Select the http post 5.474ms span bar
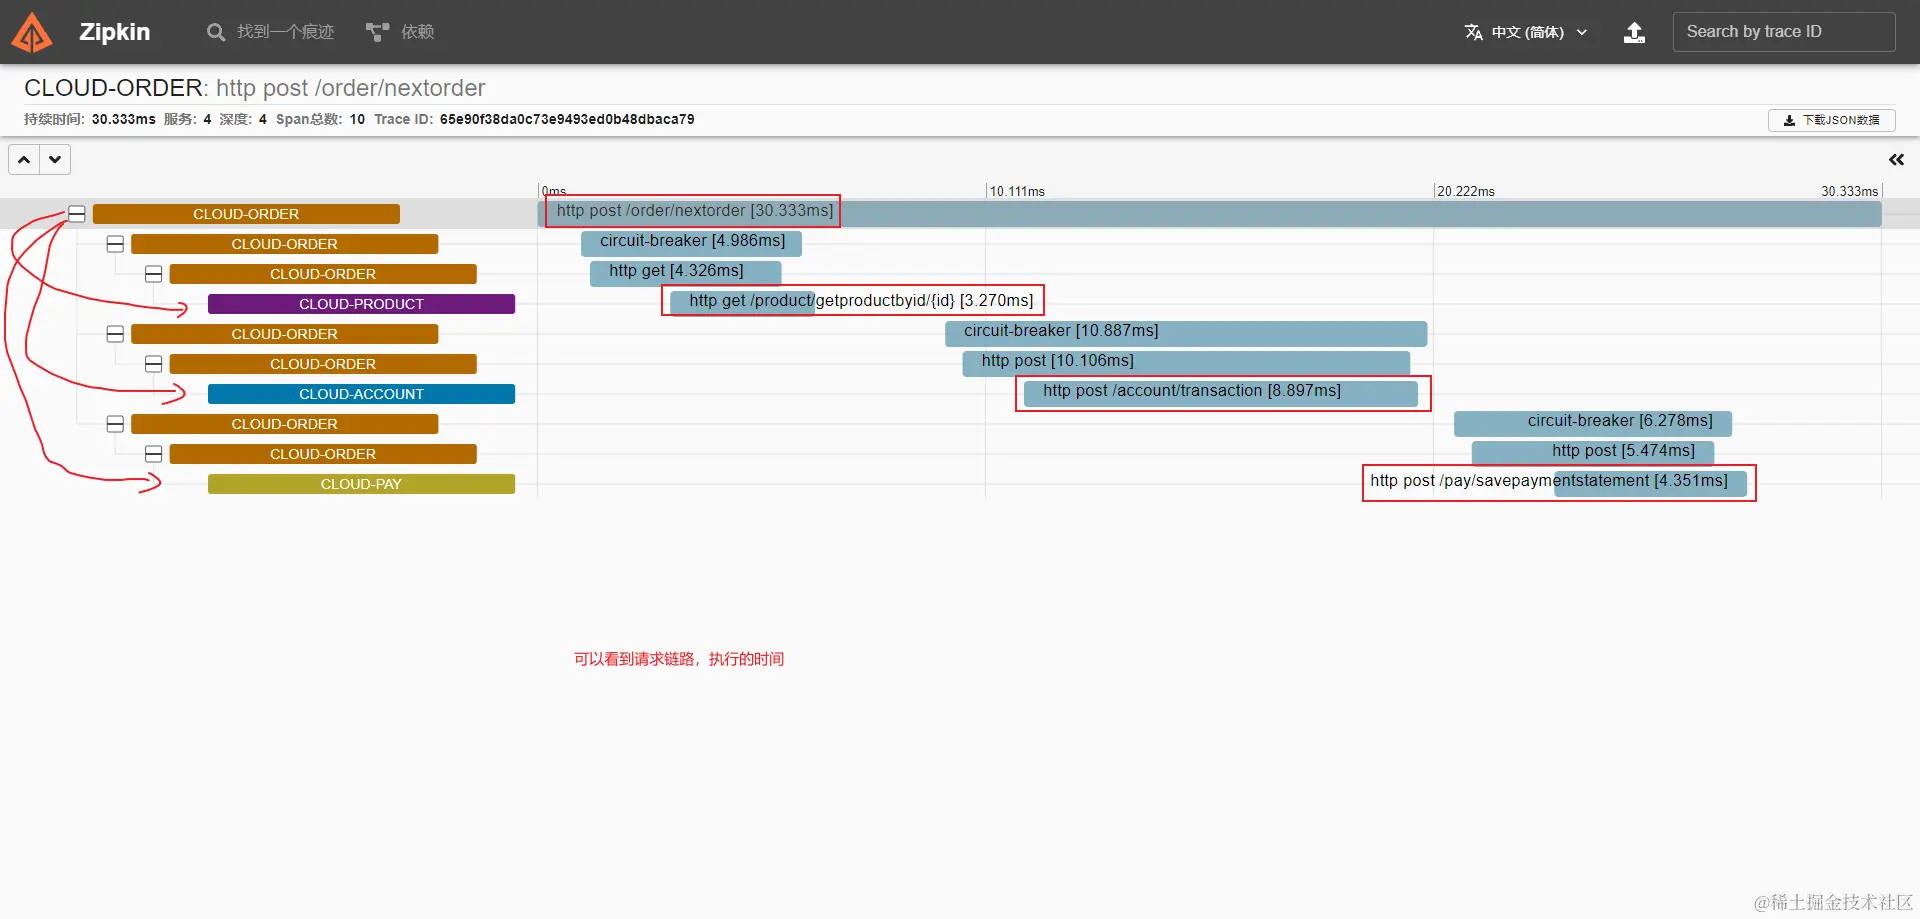 1593,453
